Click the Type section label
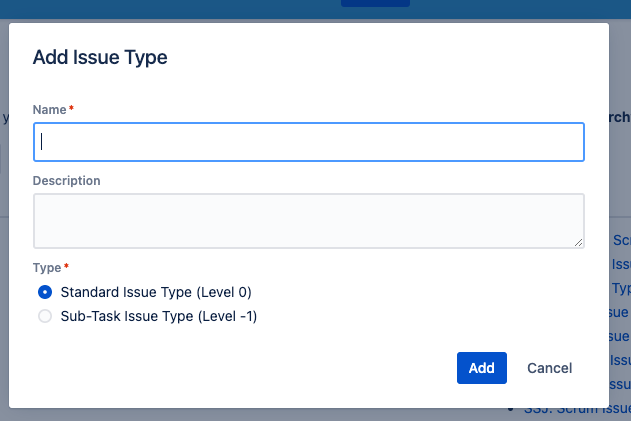This screenshot has height=421, width=631. point(47,268)
